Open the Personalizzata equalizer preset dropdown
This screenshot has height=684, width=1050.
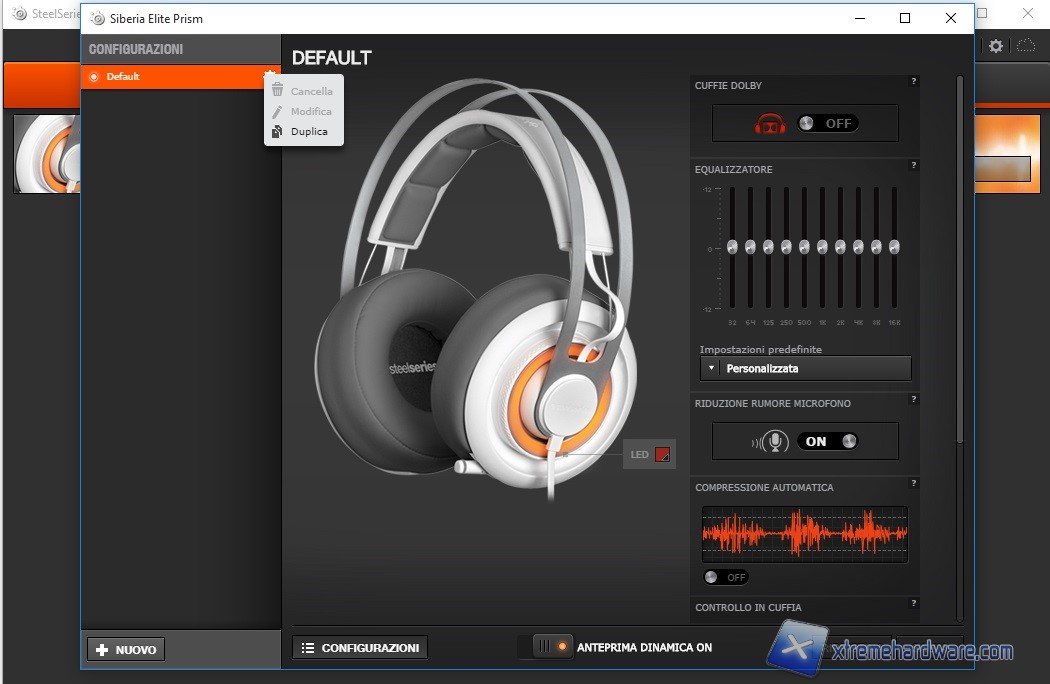coord(806,368)
